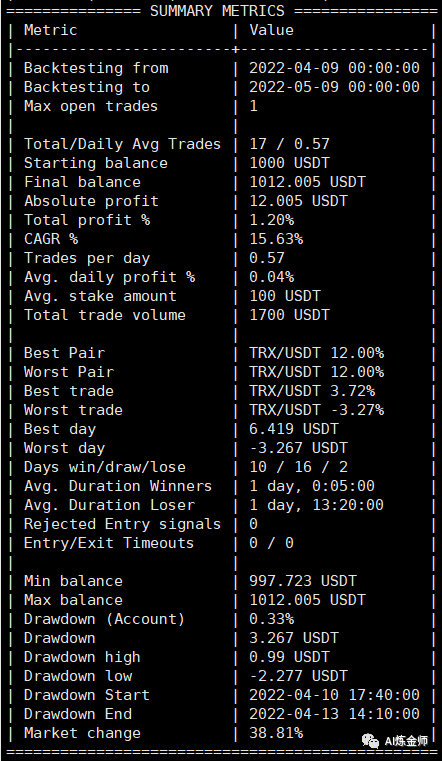
Task: Click the Best Pair TRX/USDT 12.00% value
Action: click(316, 353)
